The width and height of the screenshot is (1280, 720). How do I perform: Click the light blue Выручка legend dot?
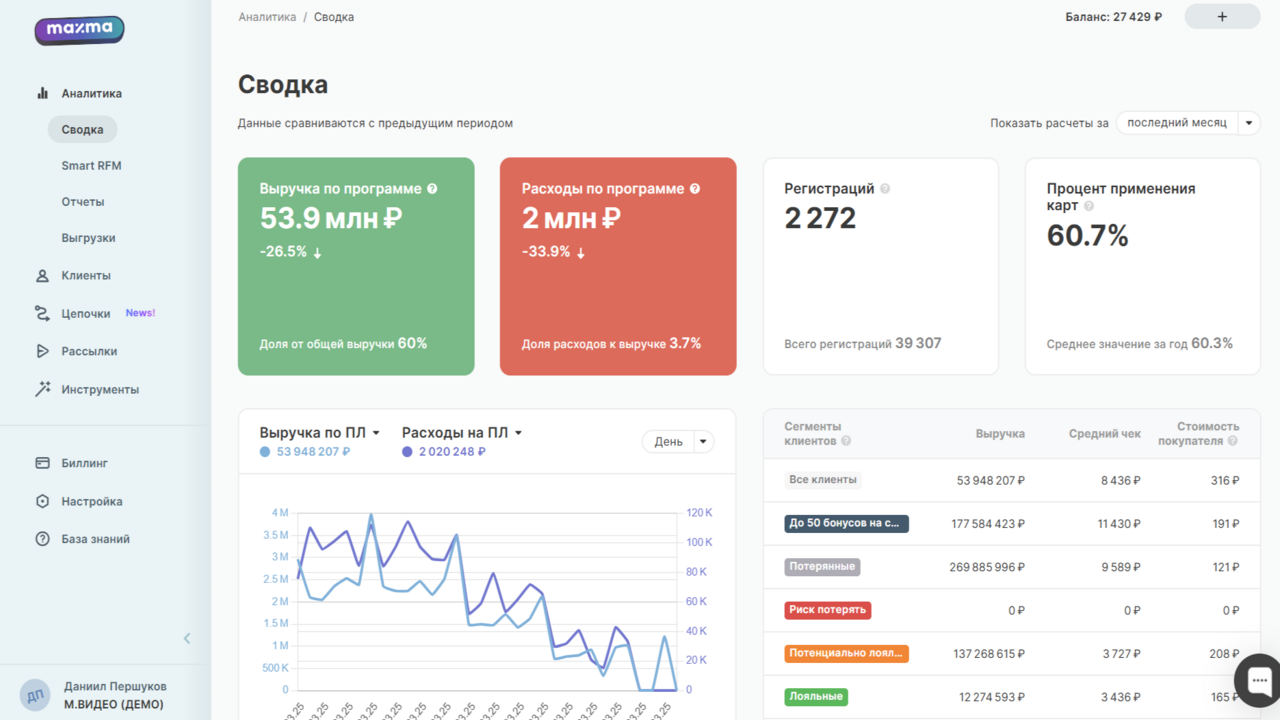coord(265,452)
